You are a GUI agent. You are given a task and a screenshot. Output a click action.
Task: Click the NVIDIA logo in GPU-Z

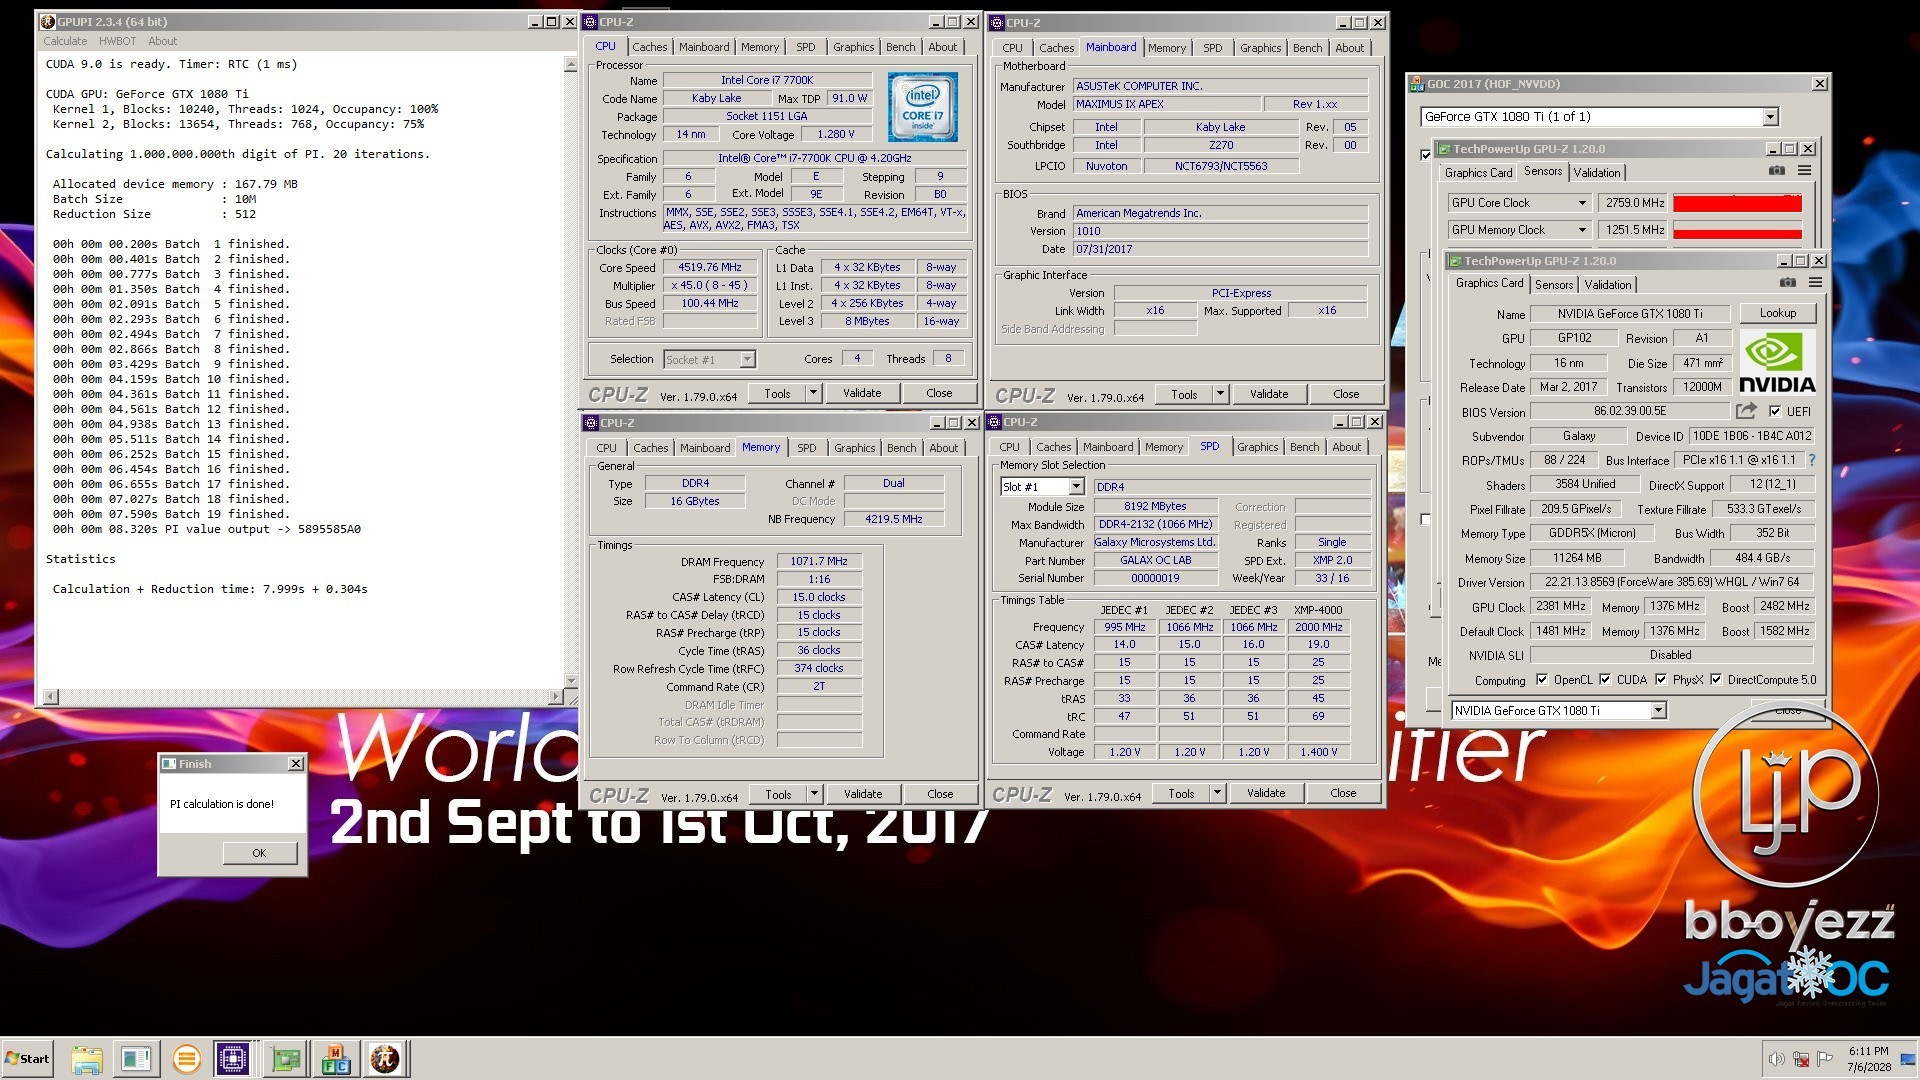pos(1777,362)
